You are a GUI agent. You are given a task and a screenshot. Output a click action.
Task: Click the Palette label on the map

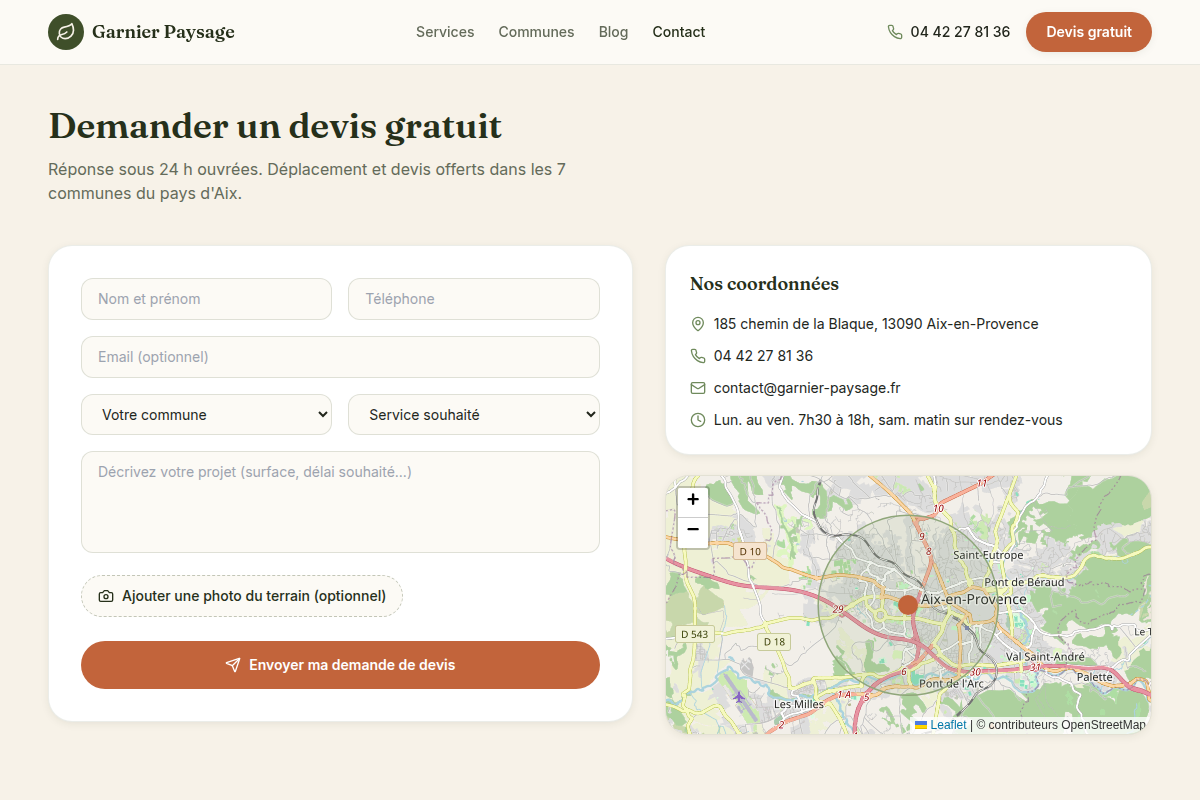(1095, 677)
